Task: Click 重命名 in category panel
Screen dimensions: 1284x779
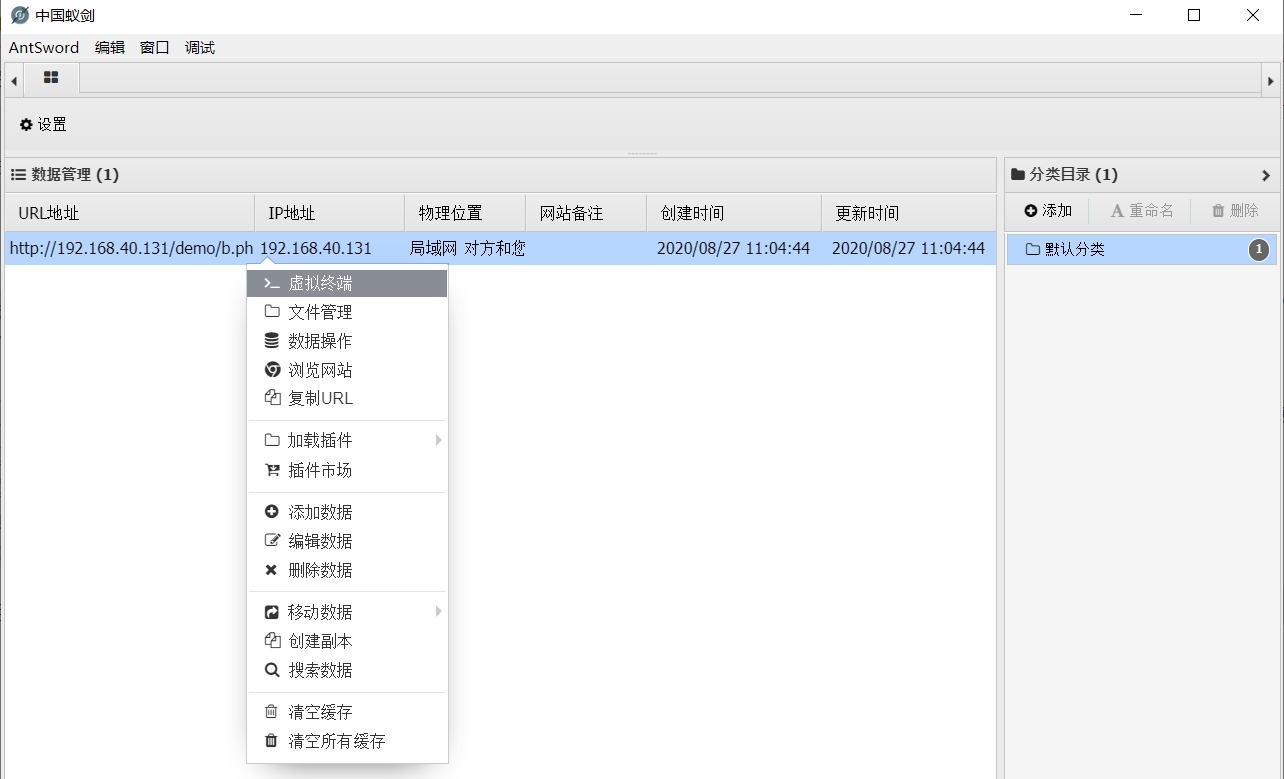Action: pyautogui.click(x=1142, y=211)
